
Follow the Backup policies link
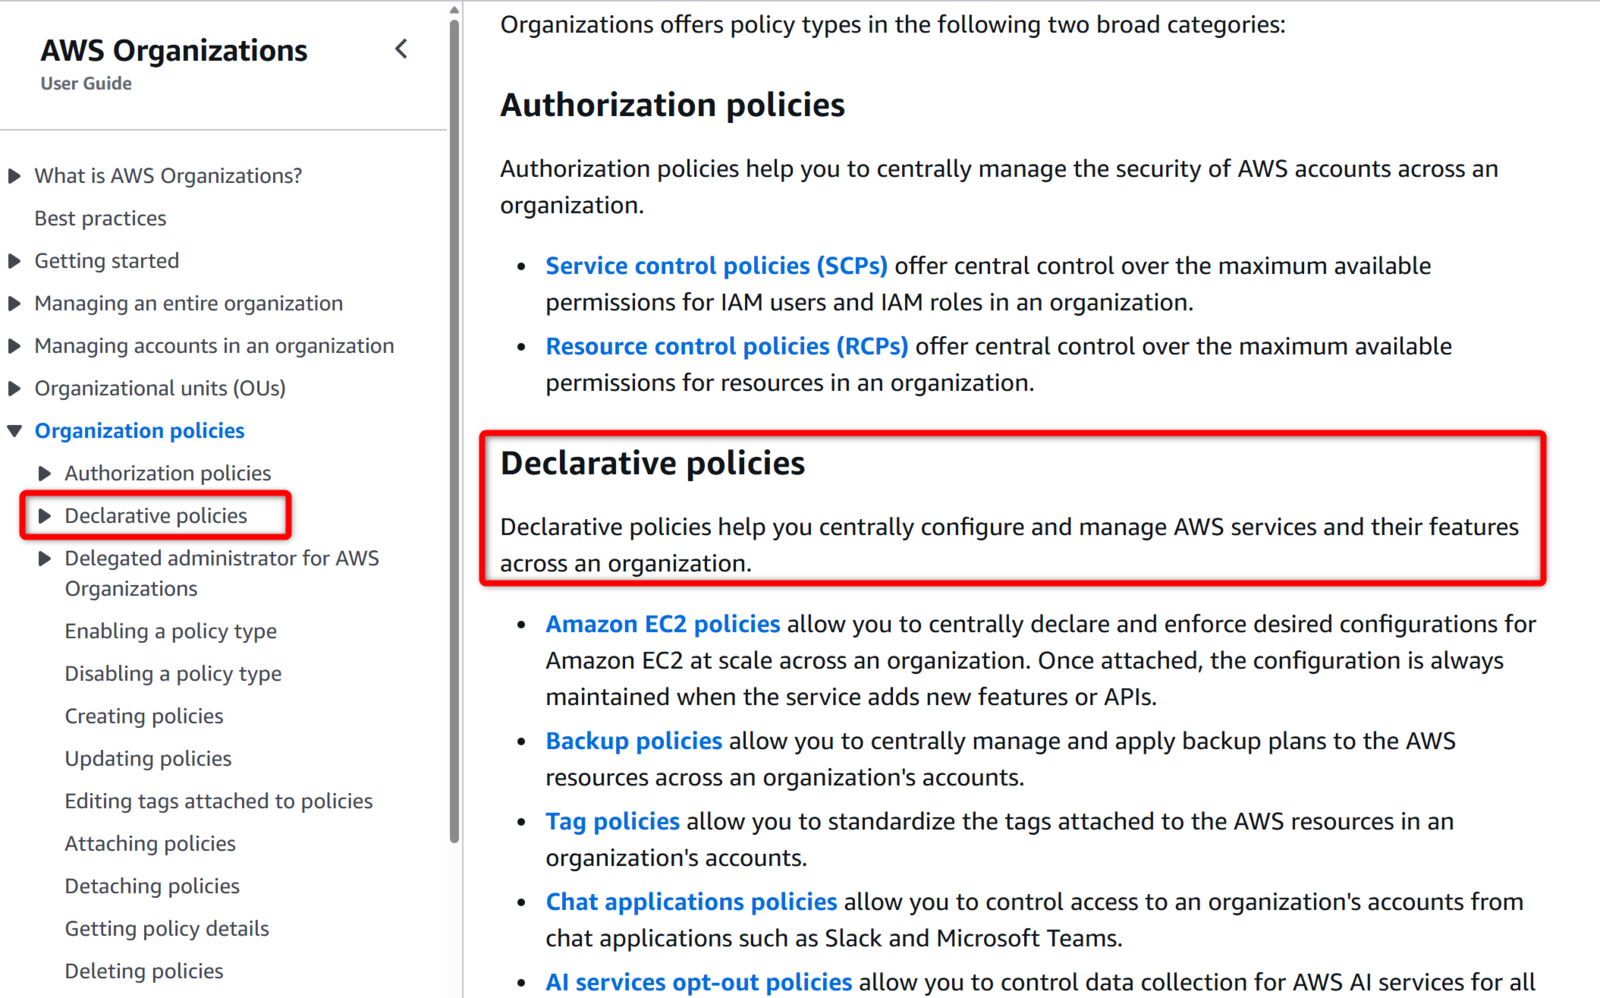pyautogui.click(x=633, y=741)
